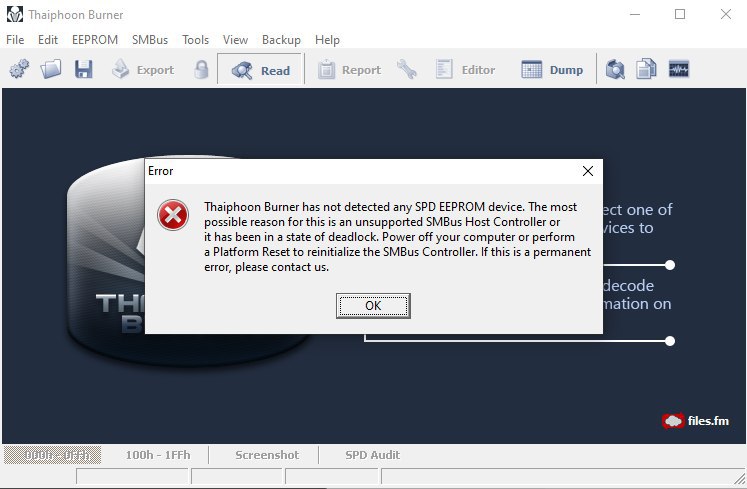This screenshot has height=489, width=747.
Task: Close the Thaiphoon Burner window
Action: tap(726, 14)
